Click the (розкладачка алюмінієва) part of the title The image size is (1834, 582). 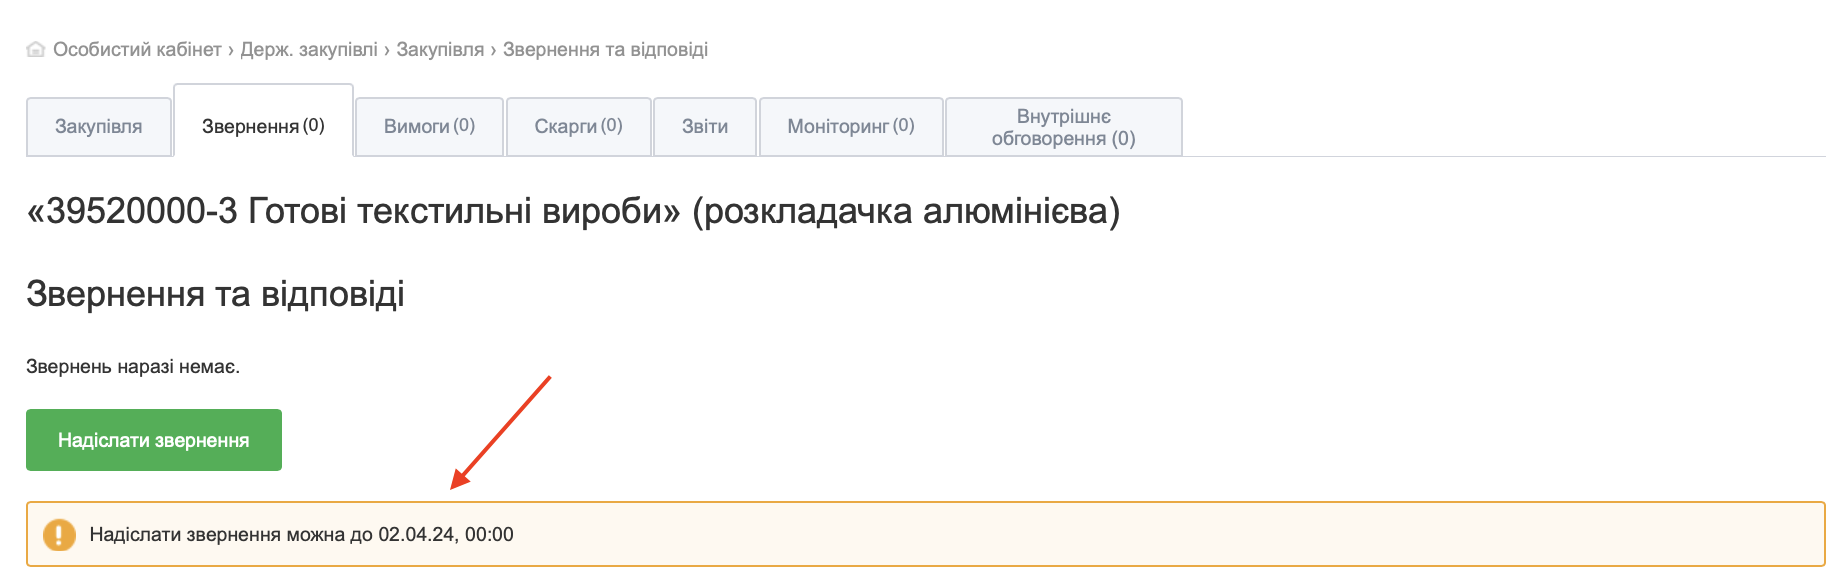tap(905, 212)
